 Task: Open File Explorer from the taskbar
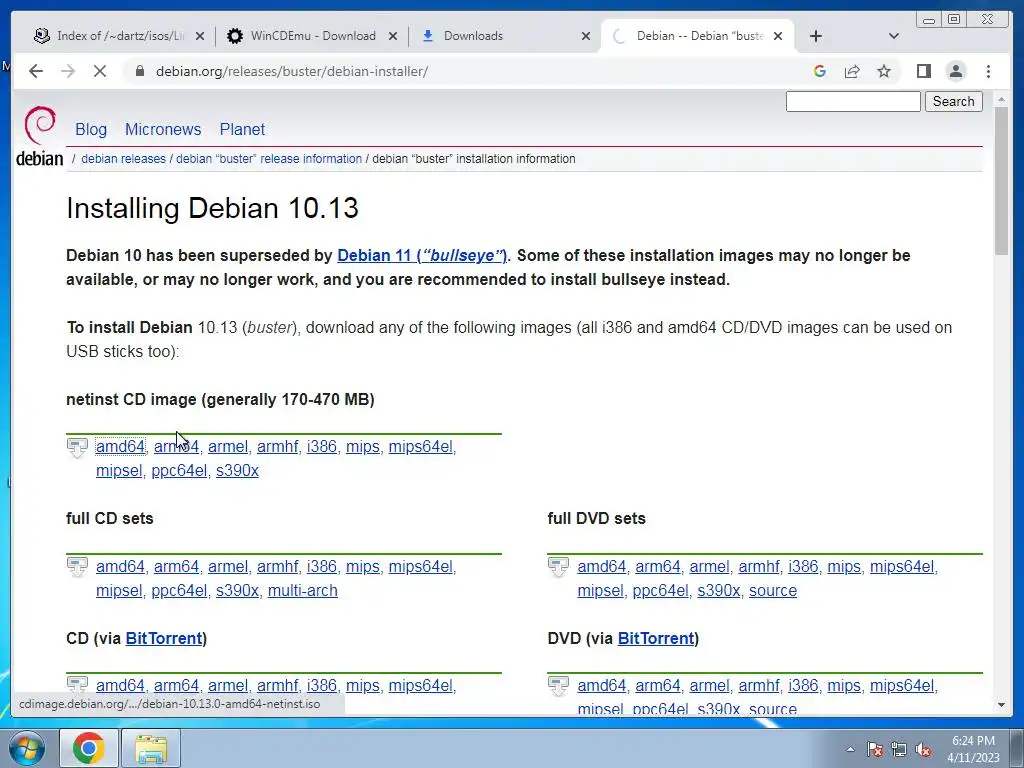[x=151, y=748]
